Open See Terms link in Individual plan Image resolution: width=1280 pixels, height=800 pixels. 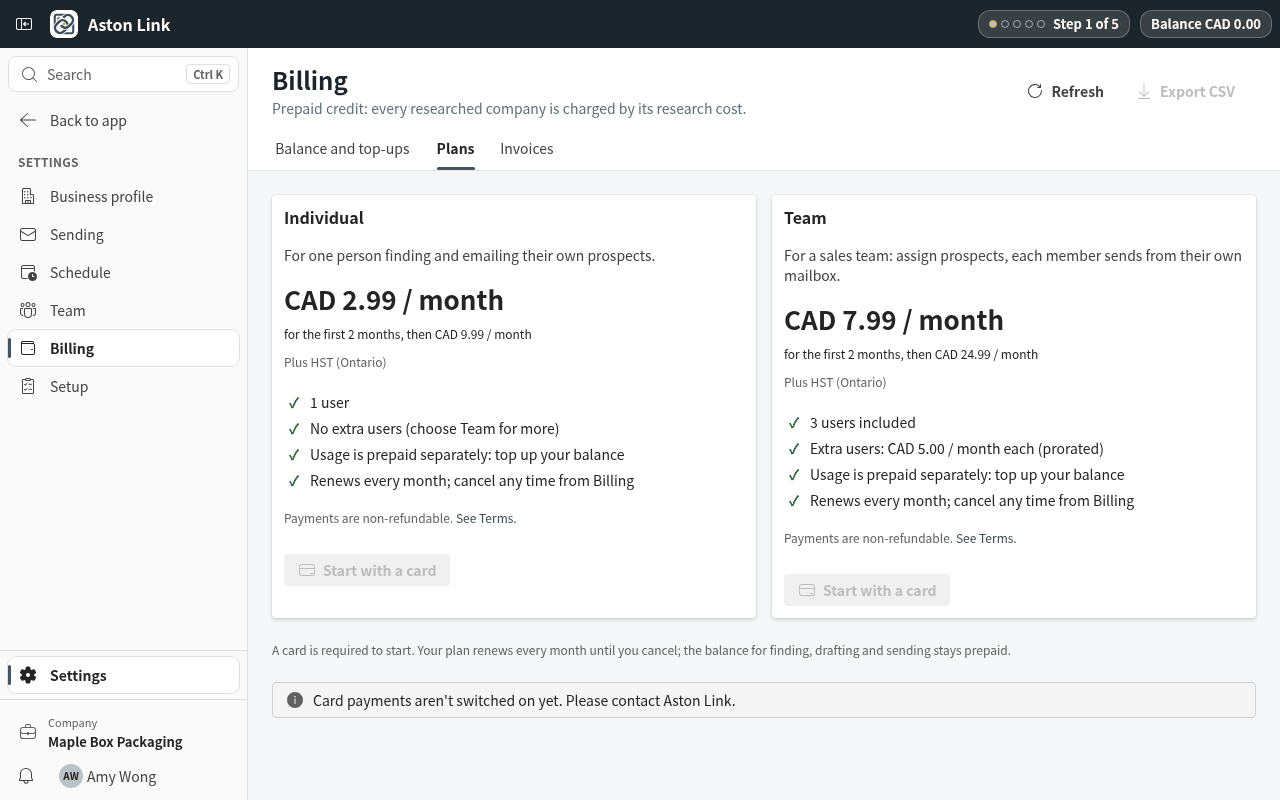pos(484,518)
